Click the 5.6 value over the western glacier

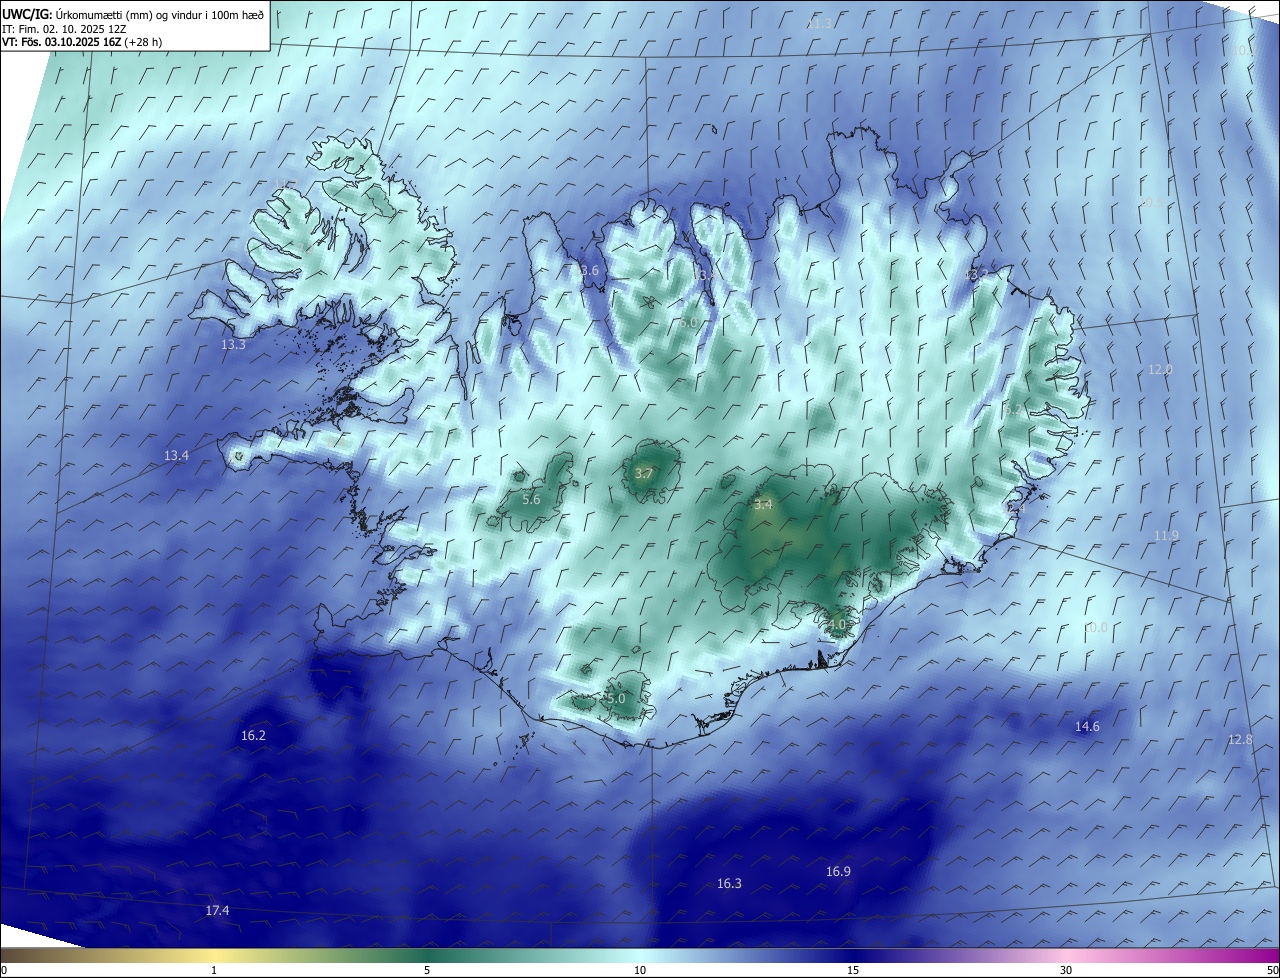click(x=531, y=499)
